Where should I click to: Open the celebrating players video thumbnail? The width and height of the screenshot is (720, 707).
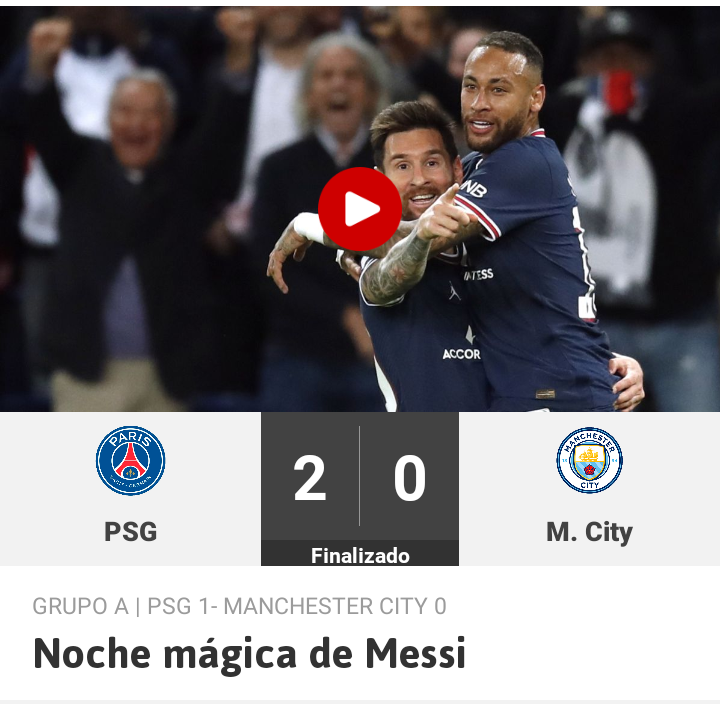(360, 209)
